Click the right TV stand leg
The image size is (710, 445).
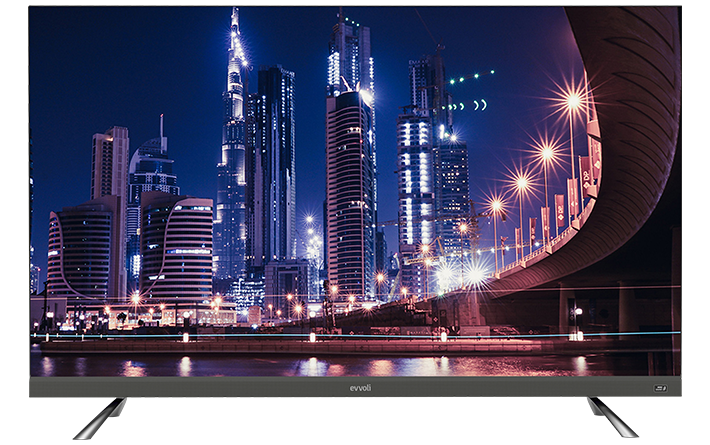coord(611,417)
